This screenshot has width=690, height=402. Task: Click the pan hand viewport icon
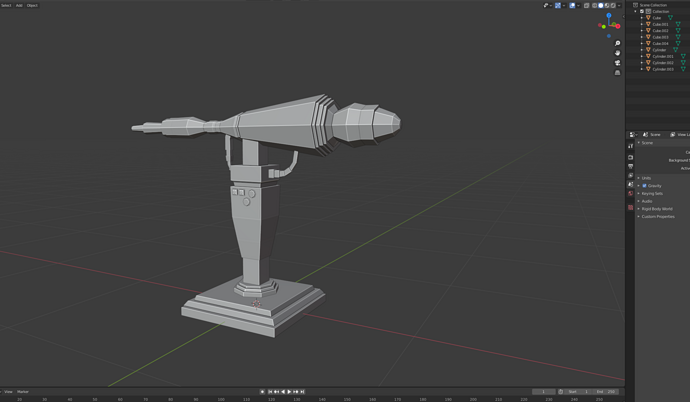coord(617,53)
